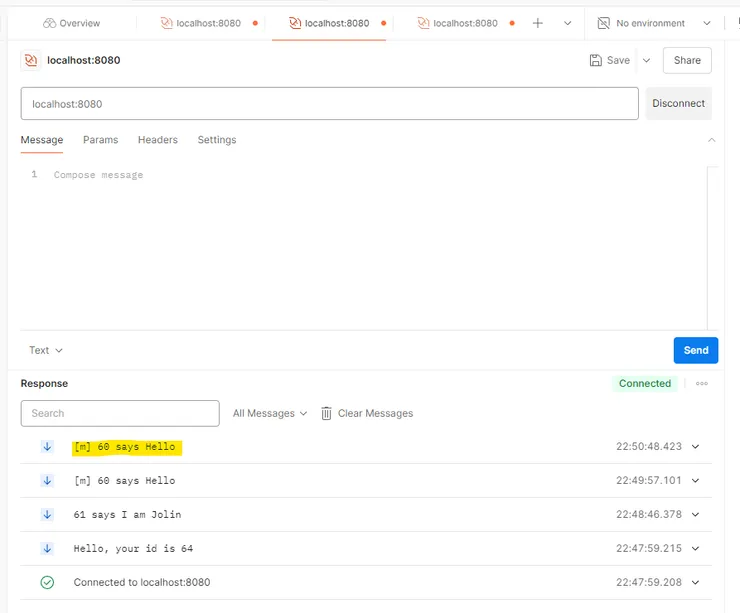740x613 pixels.
Task: Switch to the first localhost:8080 tab
Action: [208, 23]
